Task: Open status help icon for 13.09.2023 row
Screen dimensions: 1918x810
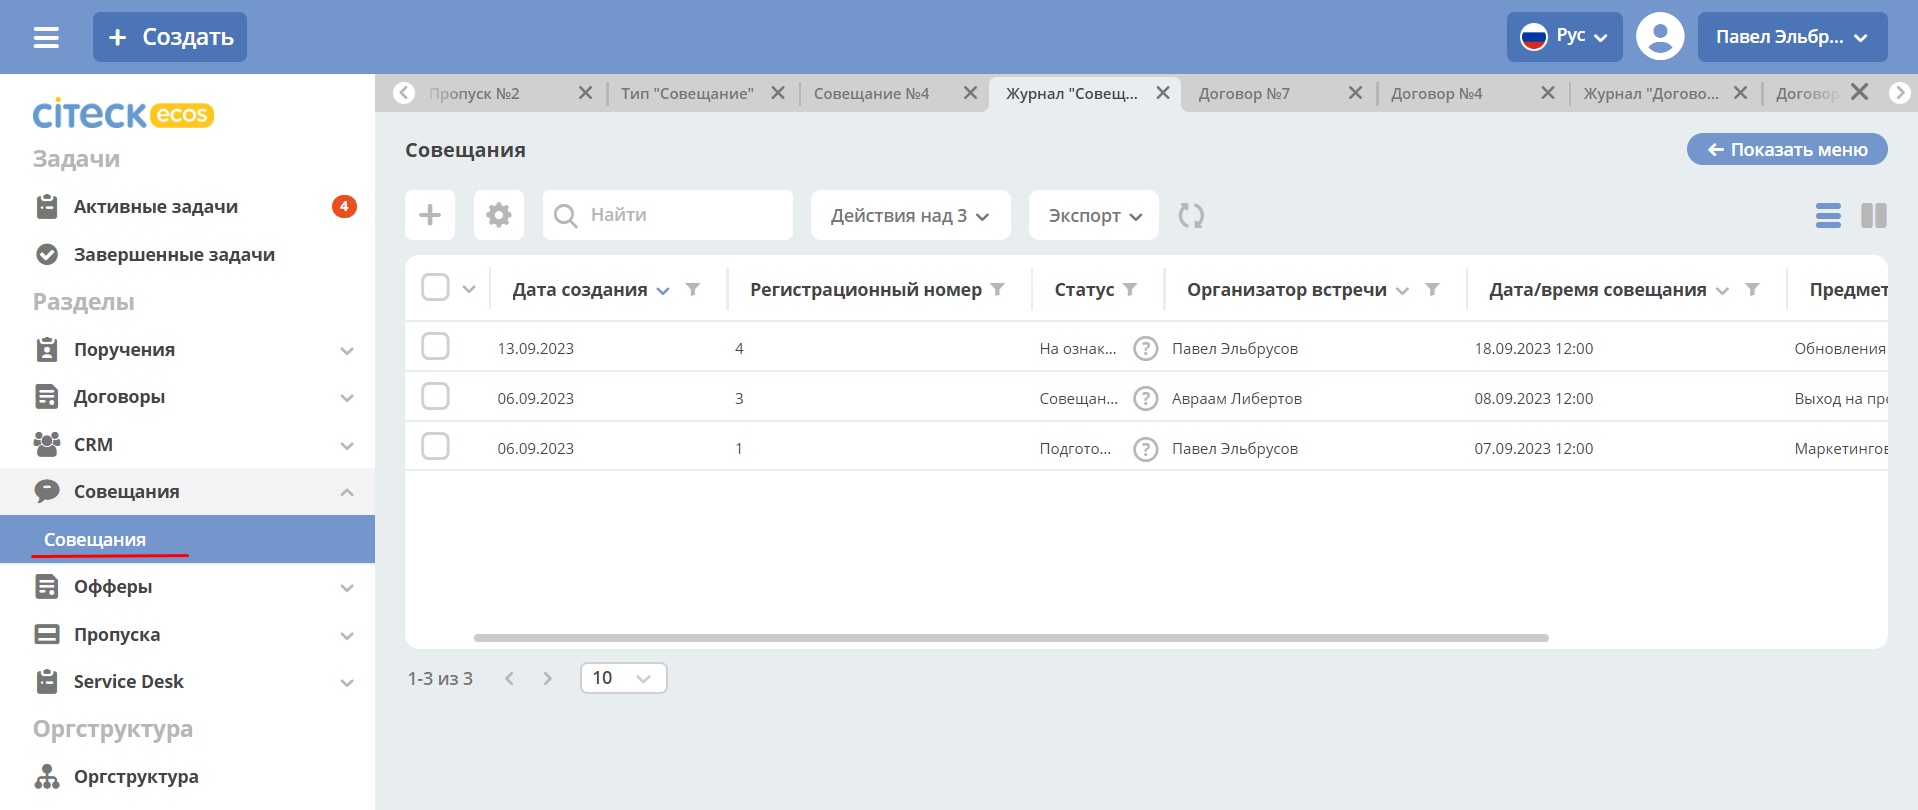Action: (x=1145, y=348)
